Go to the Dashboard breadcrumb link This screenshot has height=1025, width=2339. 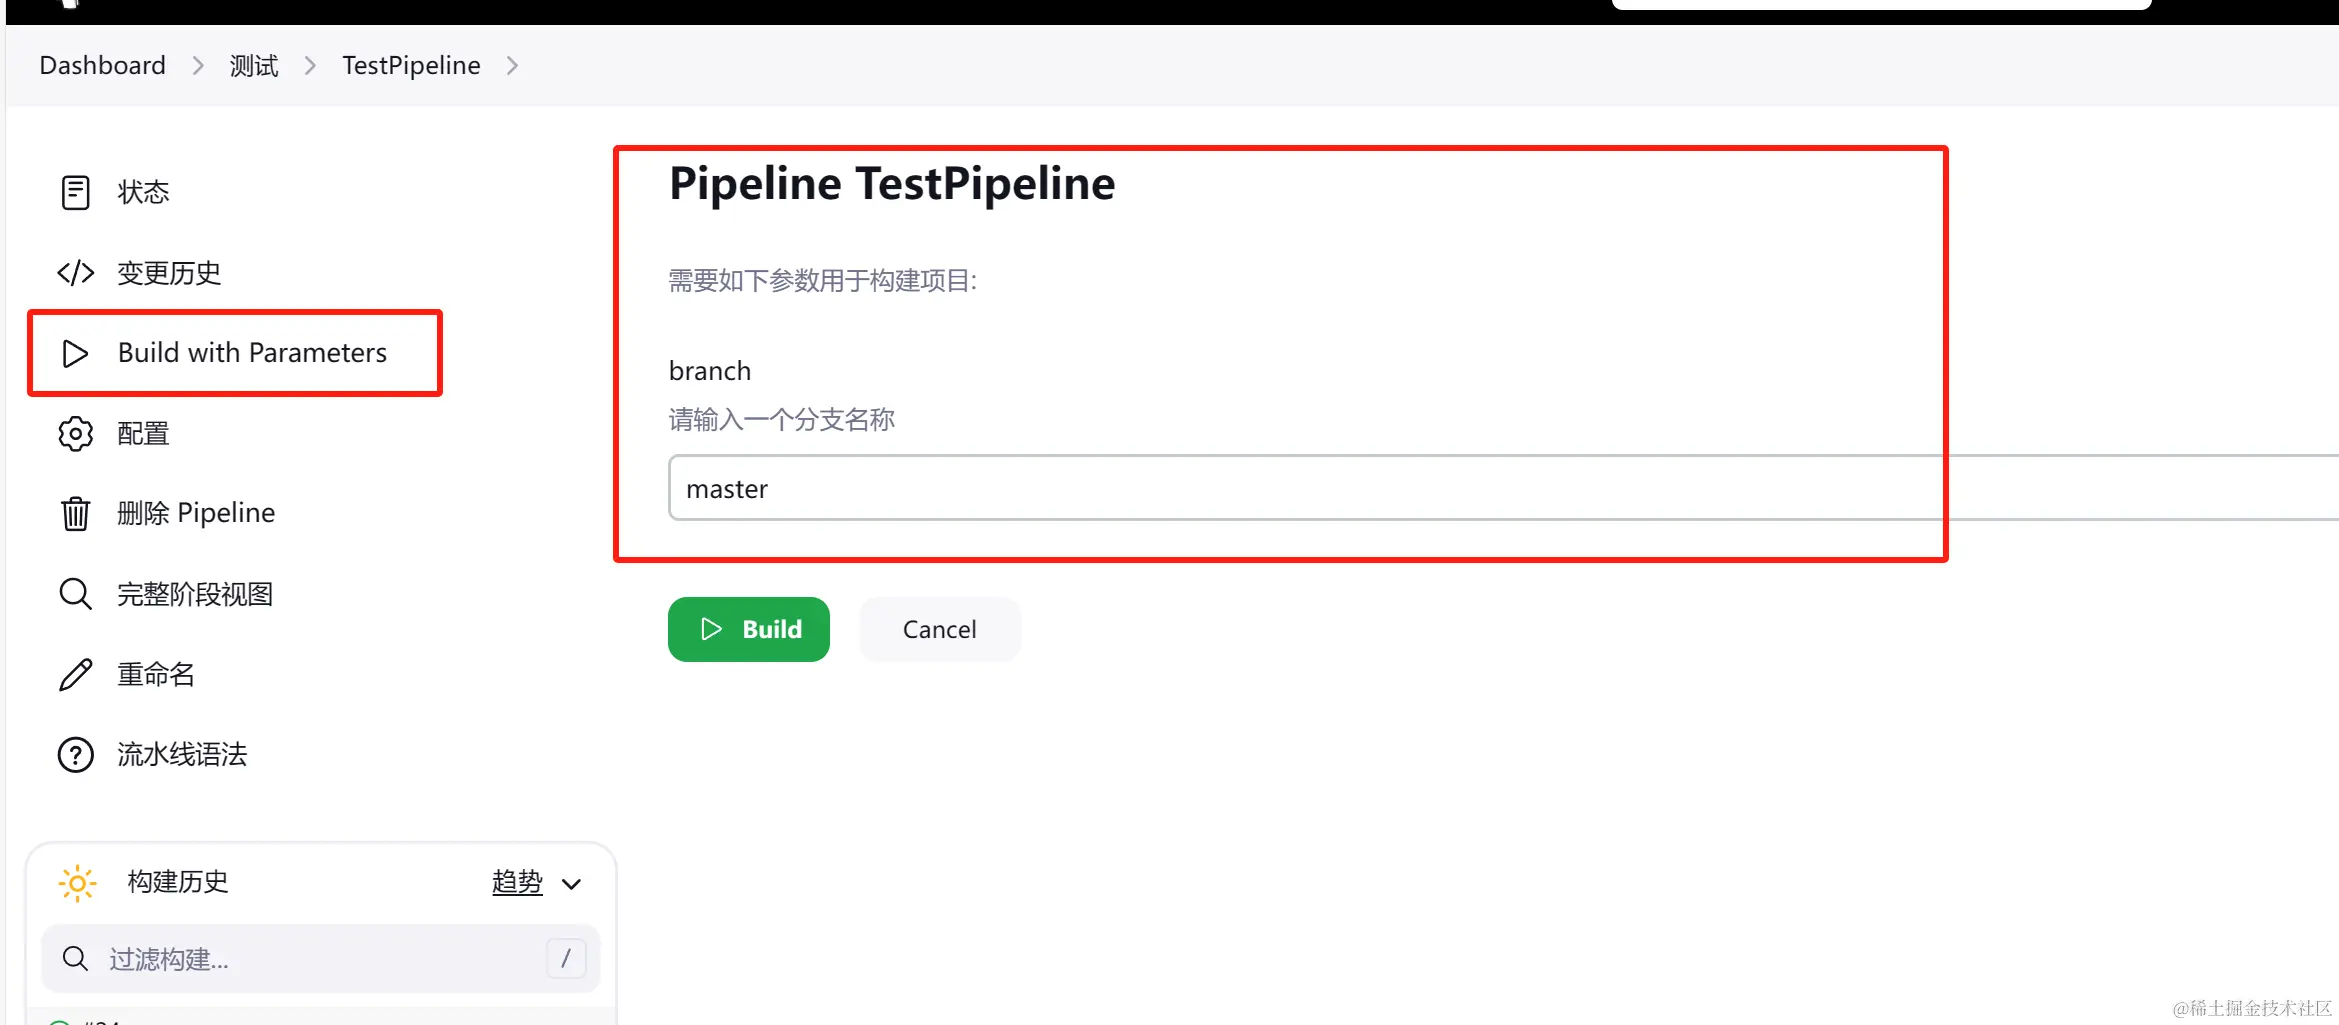point(103,66)
